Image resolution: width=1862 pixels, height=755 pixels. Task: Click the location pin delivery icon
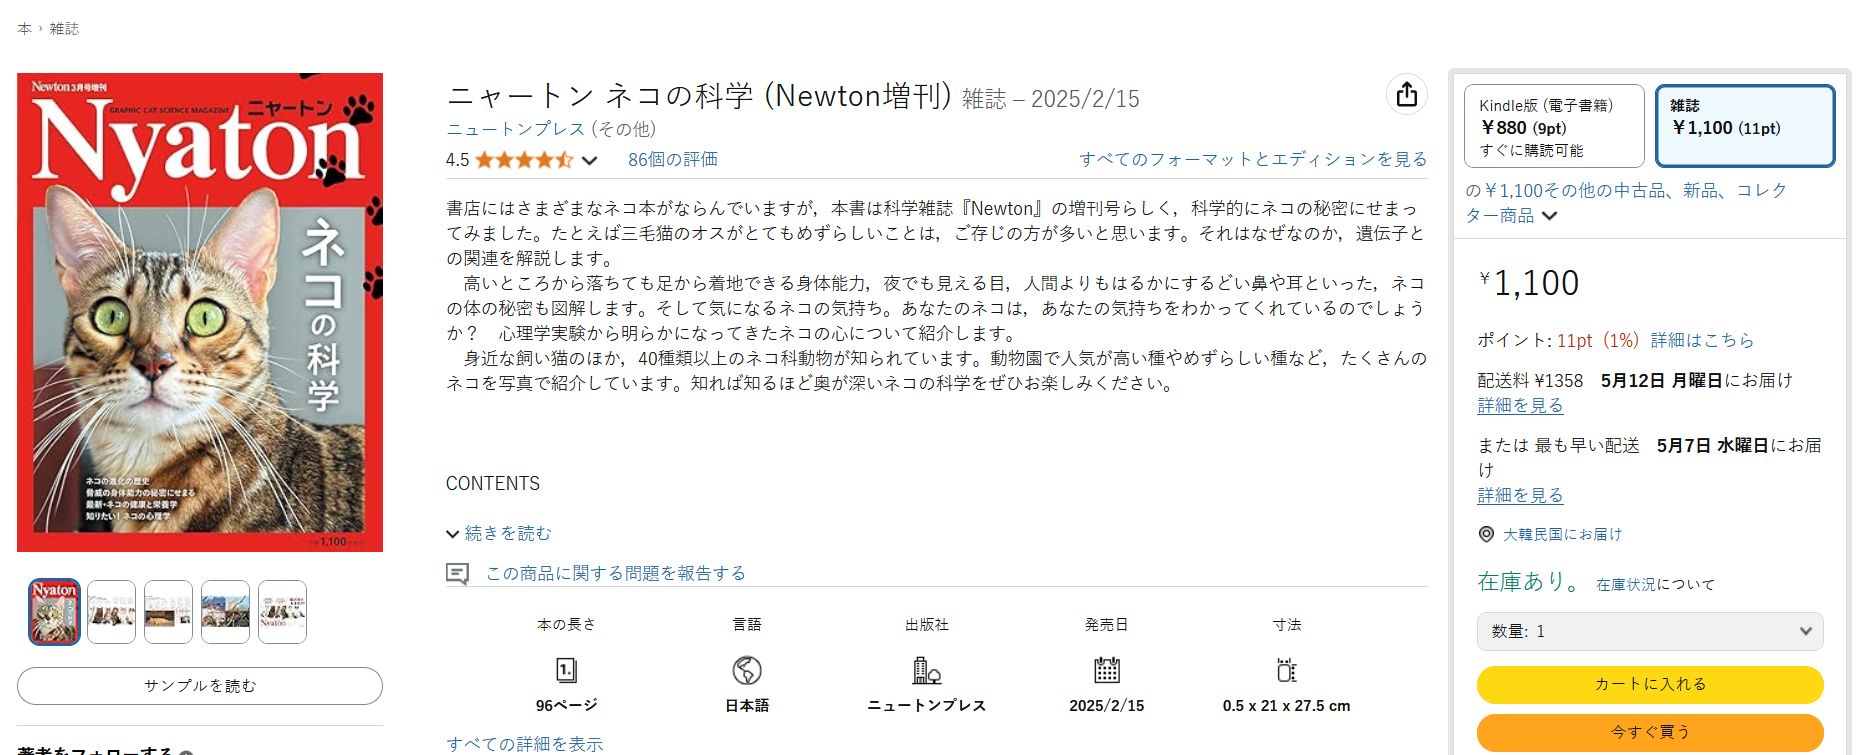point(1486,534)
